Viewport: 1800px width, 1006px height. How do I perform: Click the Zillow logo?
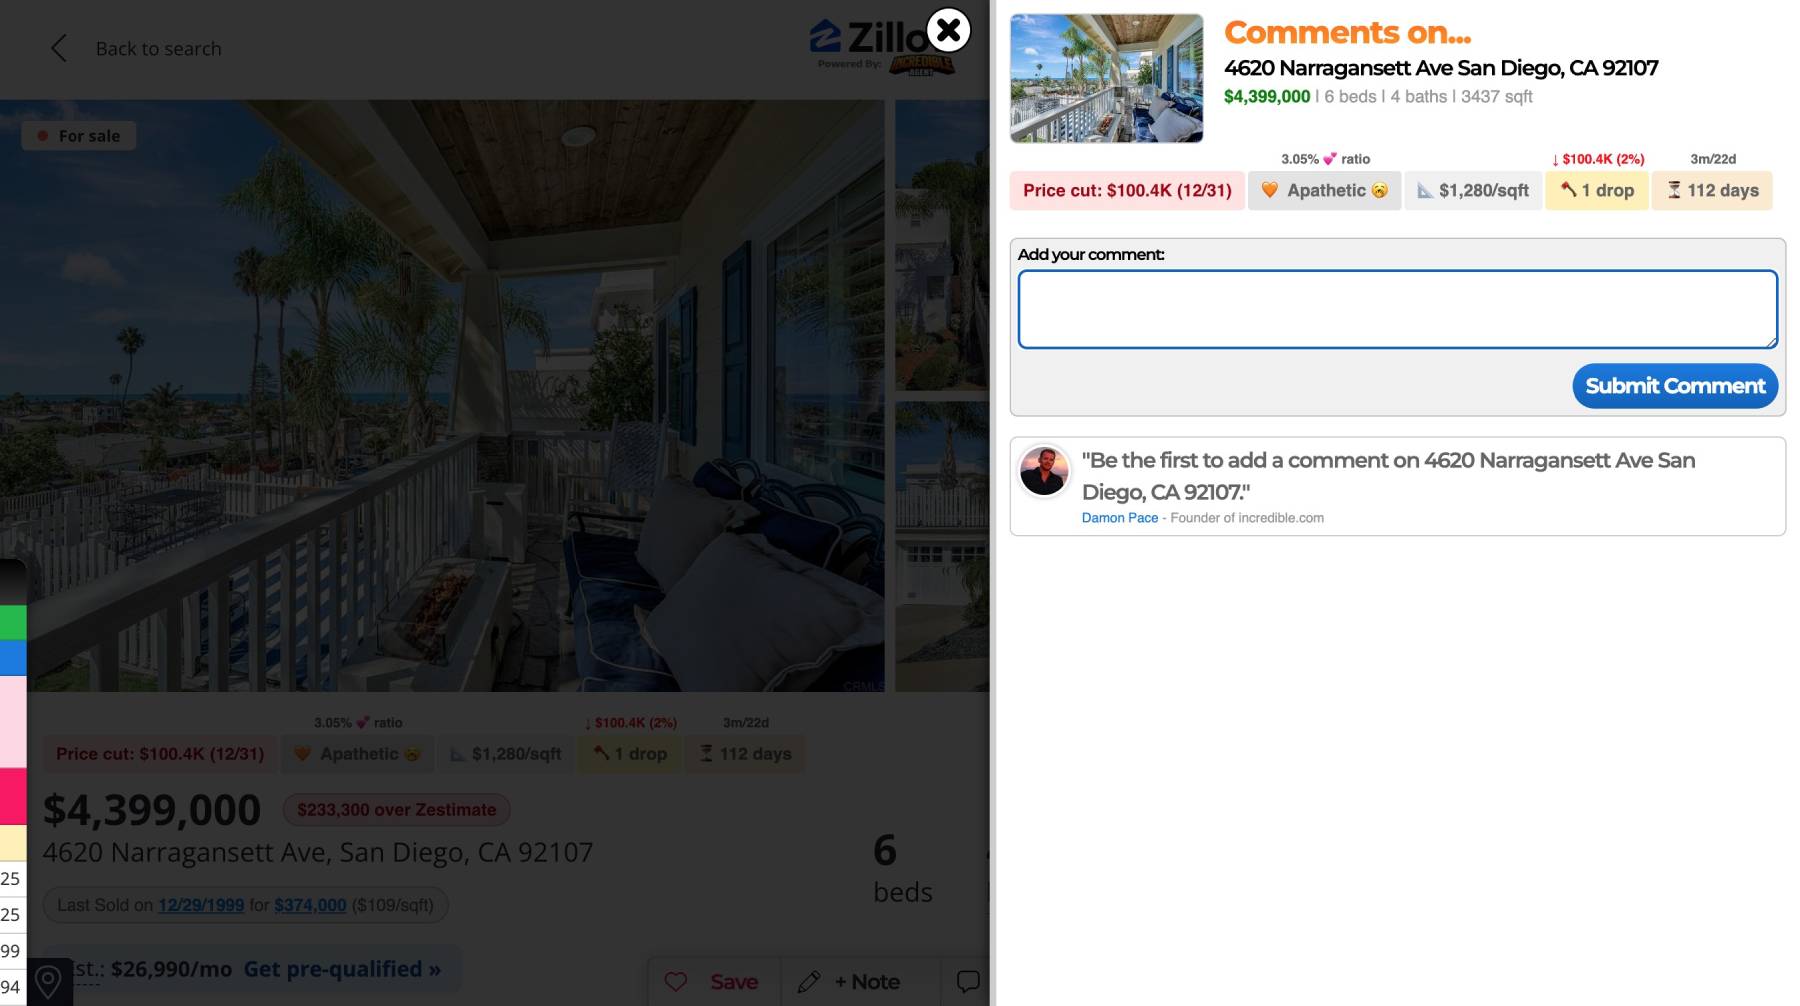pos(868,38)
